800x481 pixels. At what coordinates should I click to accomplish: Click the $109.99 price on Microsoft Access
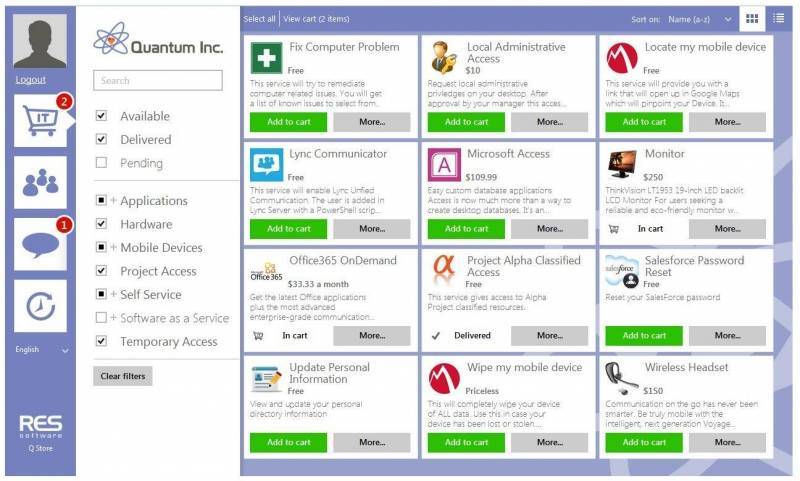coord(481,177)
